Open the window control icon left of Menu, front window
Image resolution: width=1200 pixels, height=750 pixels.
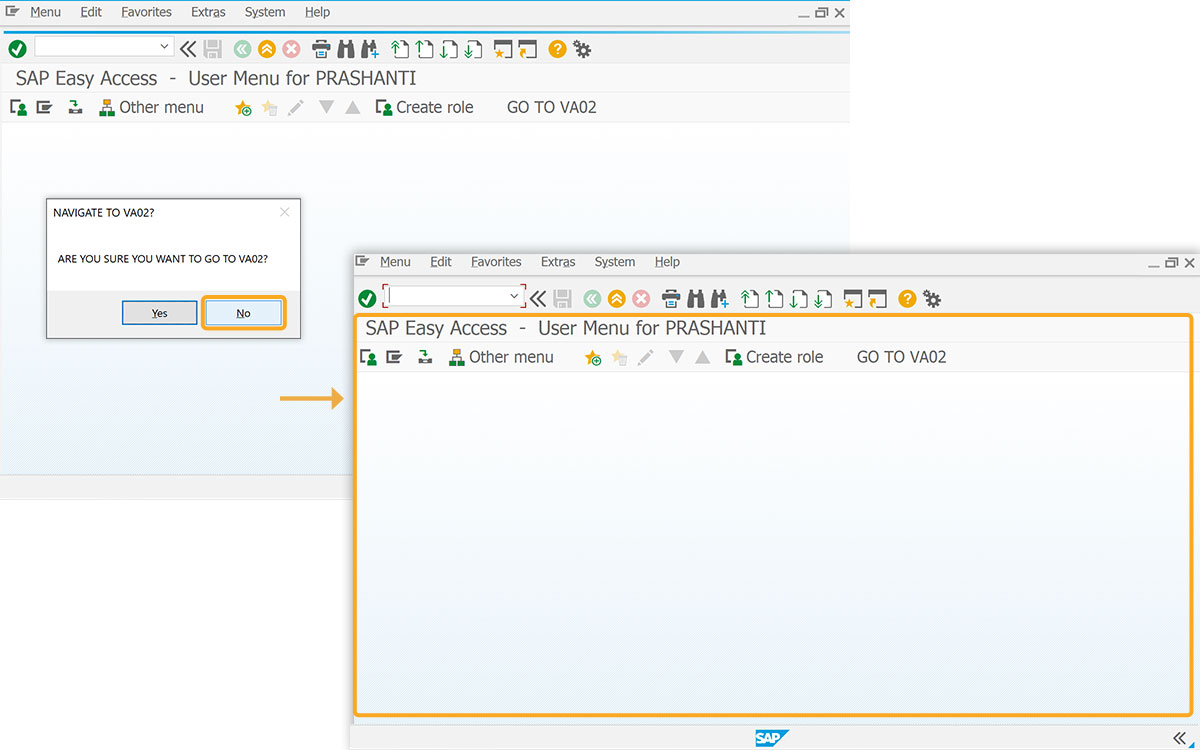pyautogui.click(x=361, y=262)
